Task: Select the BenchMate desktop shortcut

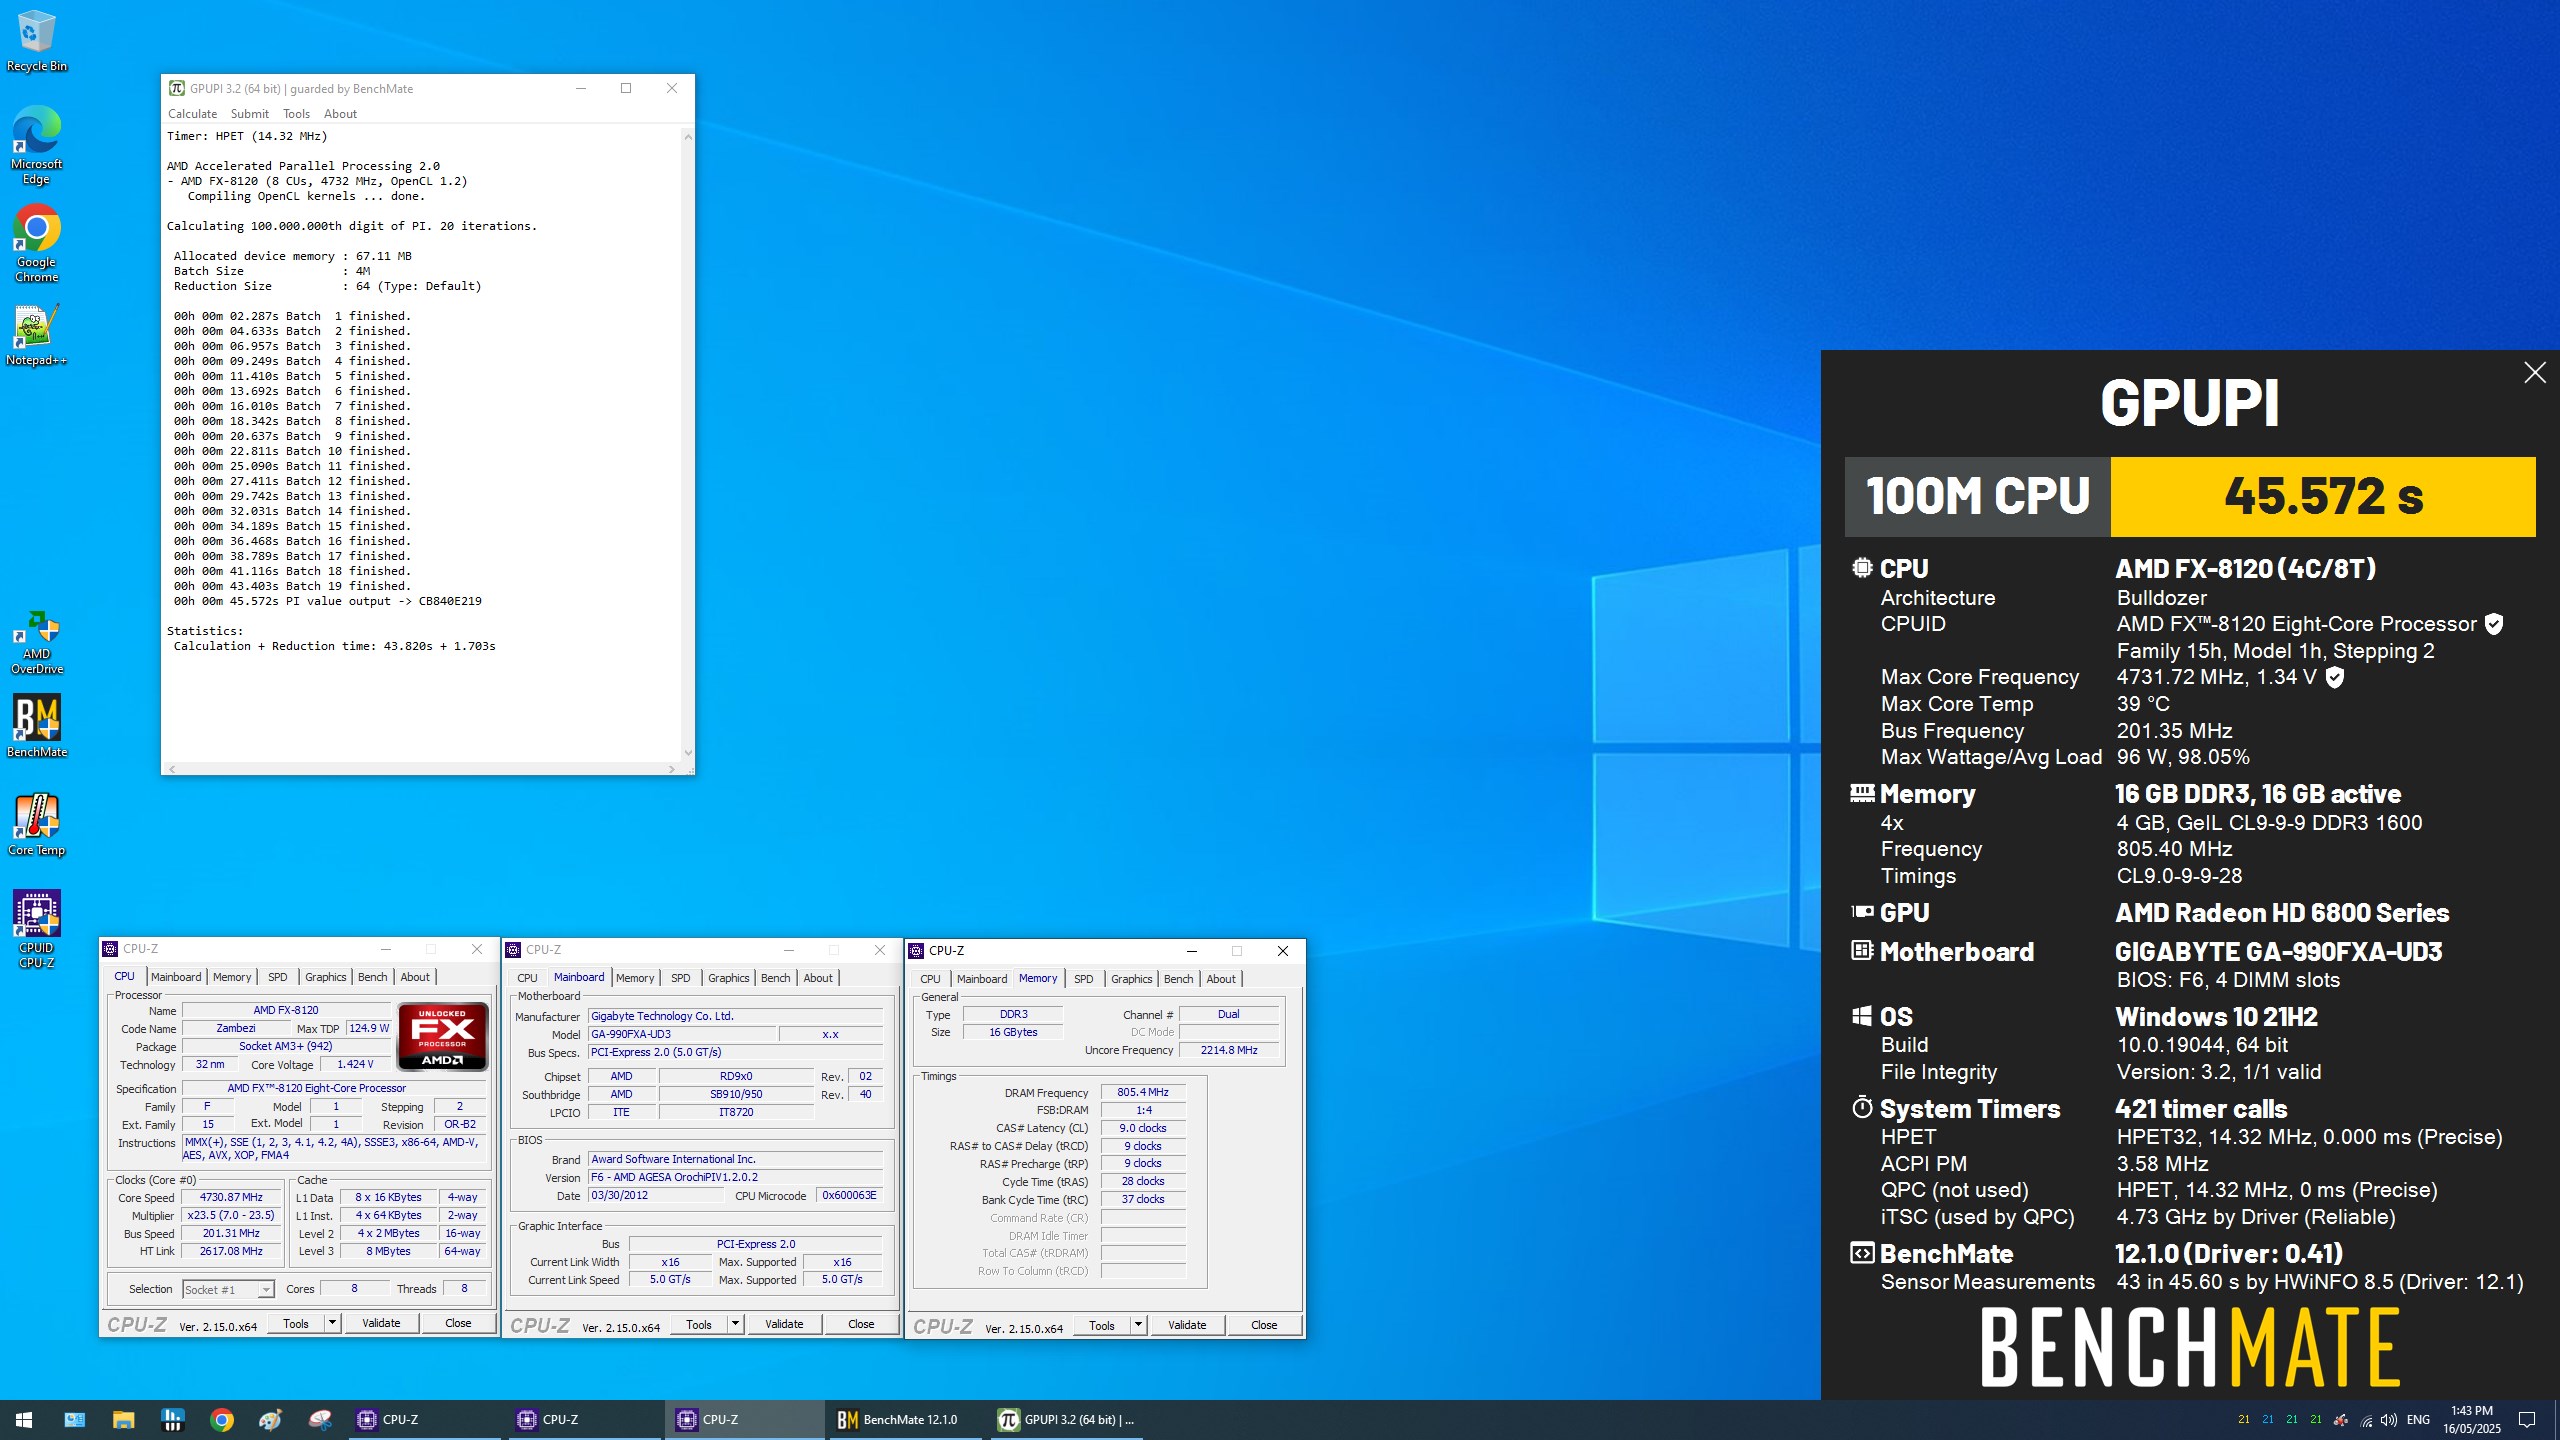Action: click(36, 727)
